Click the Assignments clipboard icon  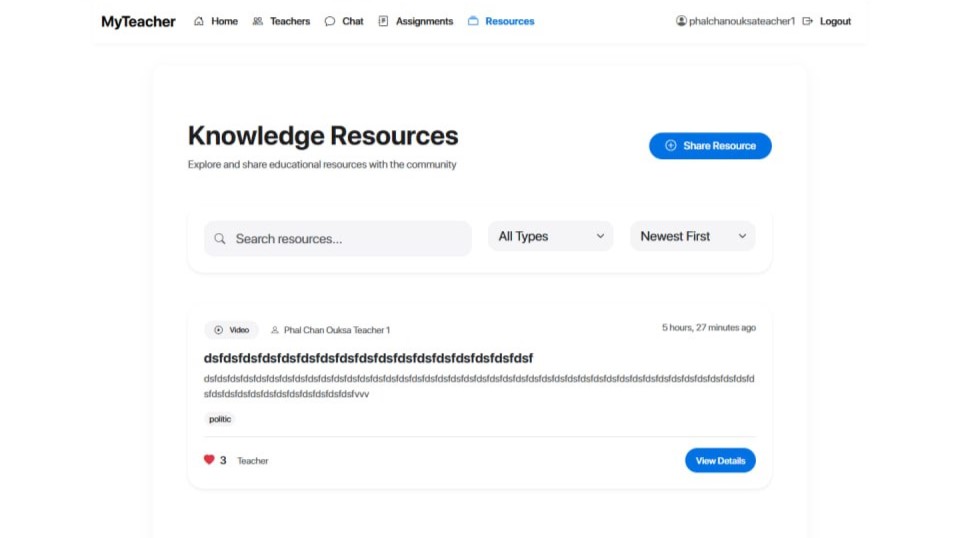[x=383, y=21]
